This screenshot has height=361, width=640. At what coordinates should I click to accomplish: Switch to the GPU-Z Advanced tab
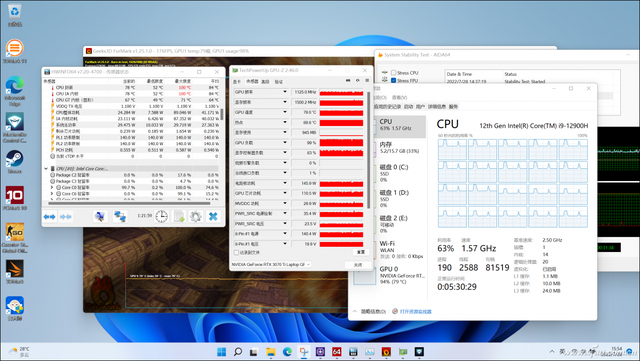pos(265,82)
